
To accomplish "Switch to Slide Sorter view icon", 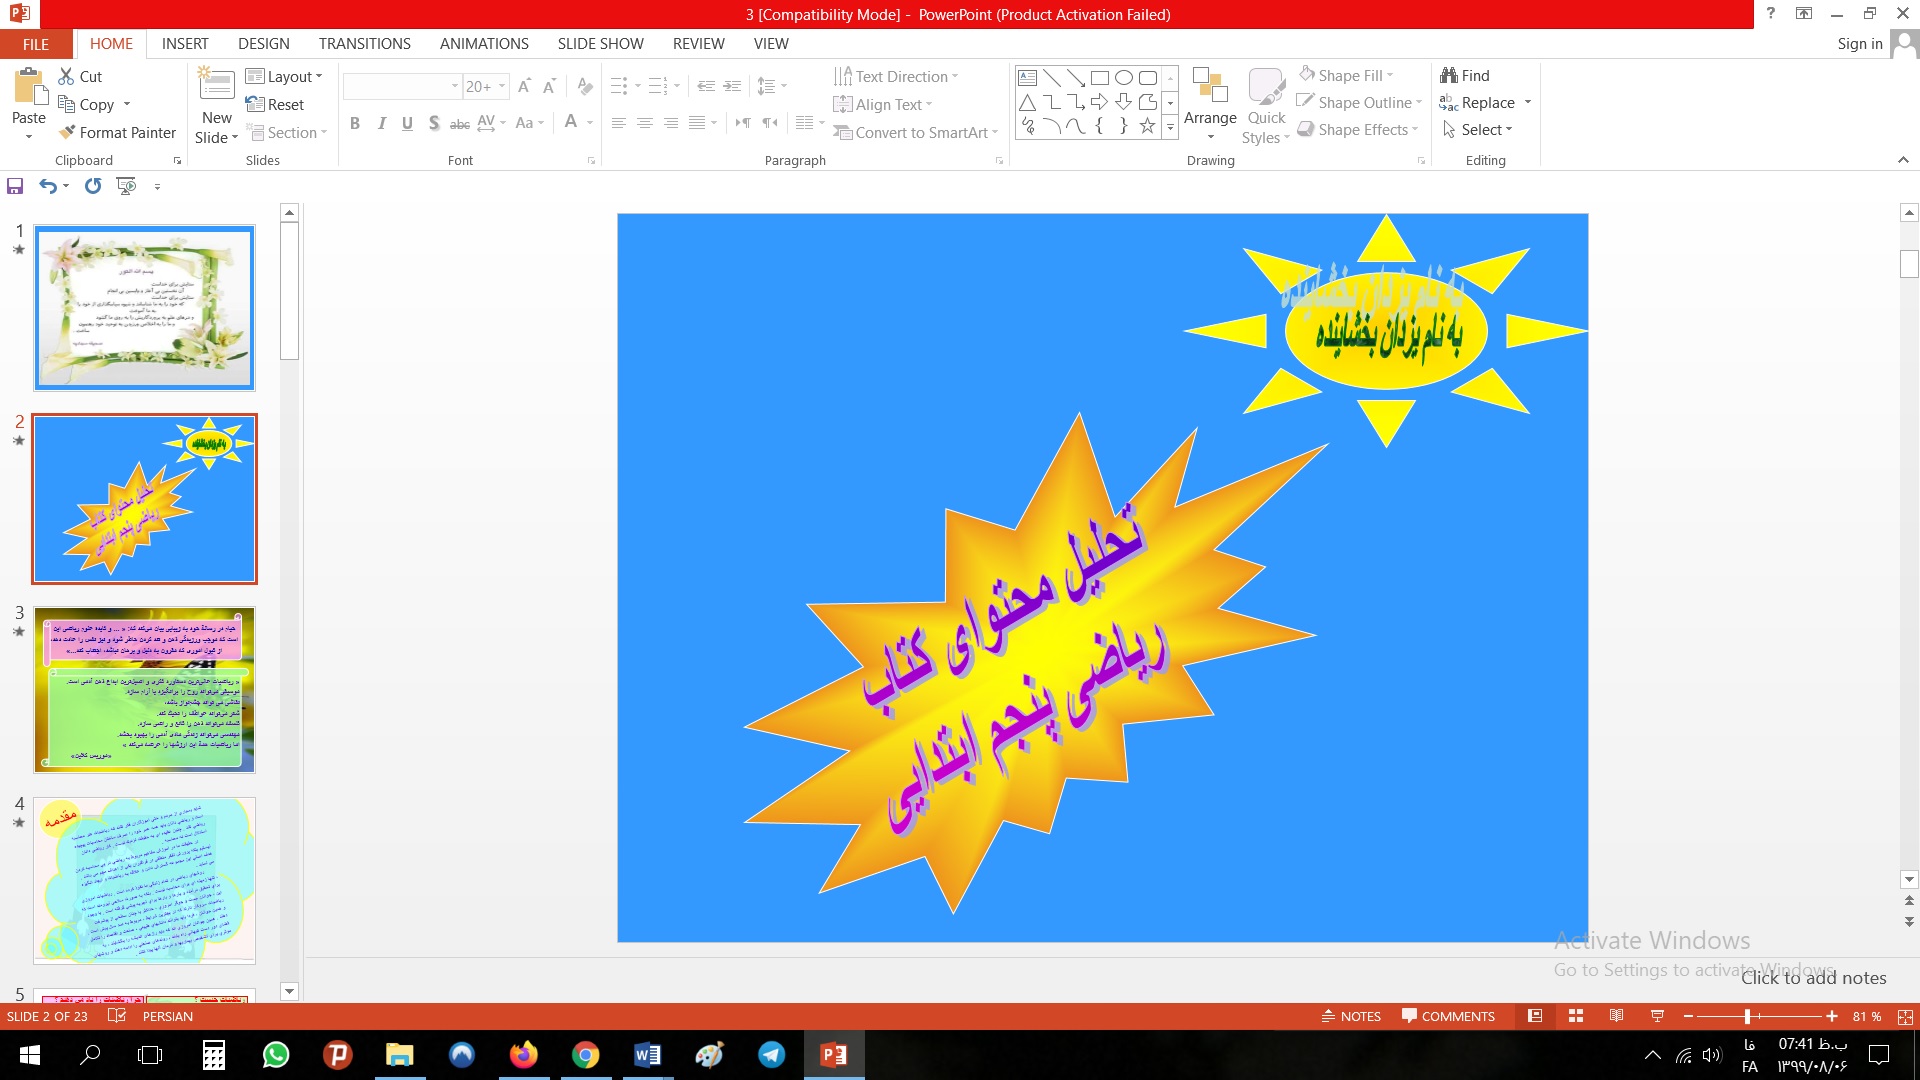I will (1576, 1016).
